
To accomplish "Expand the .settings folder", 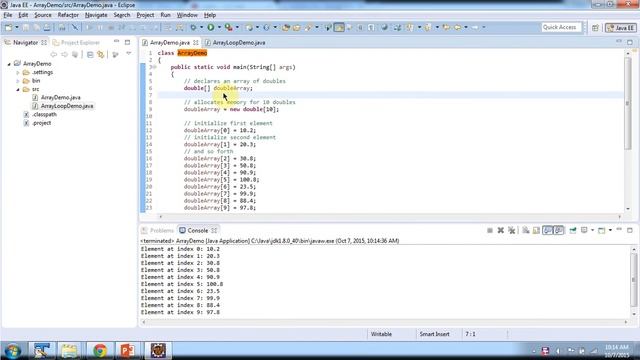I will tap(18, 73).
